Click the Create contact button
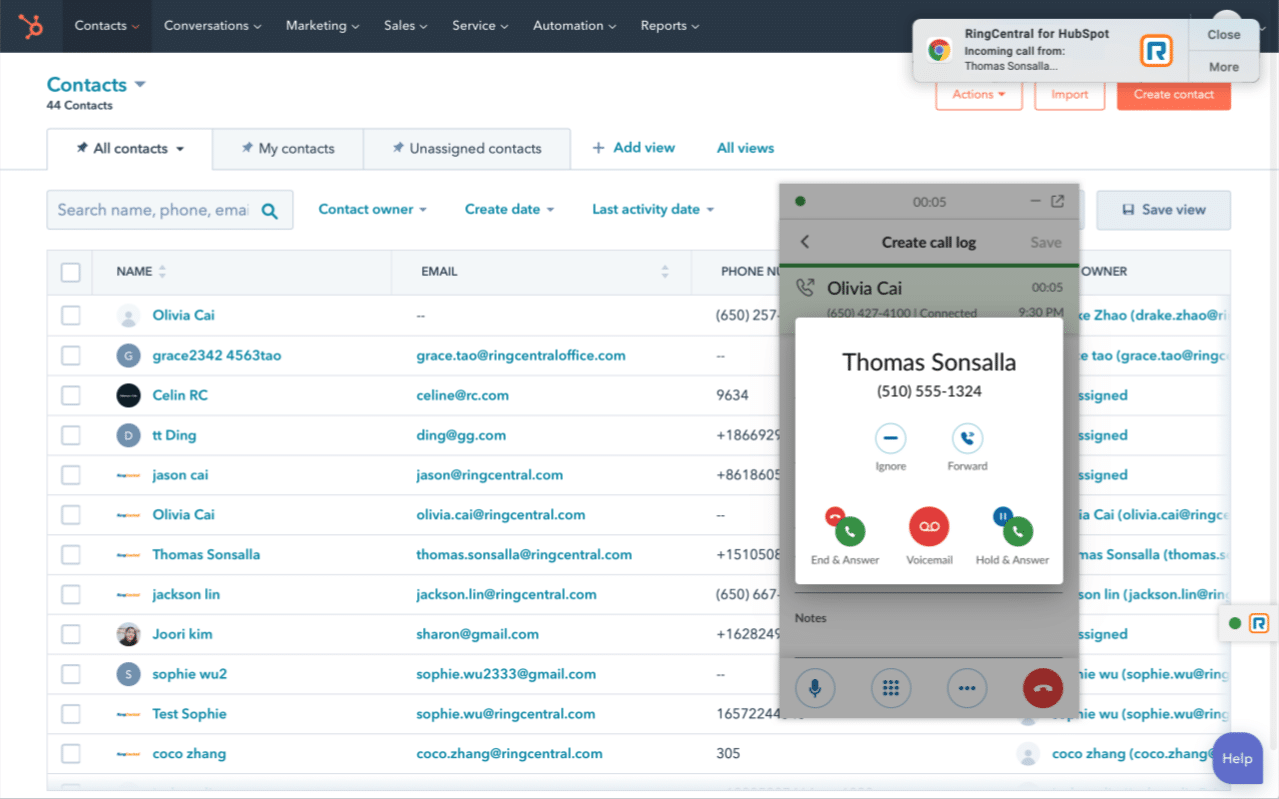The width and height of the screenshot is (1279, 799). coord(1173,95)
